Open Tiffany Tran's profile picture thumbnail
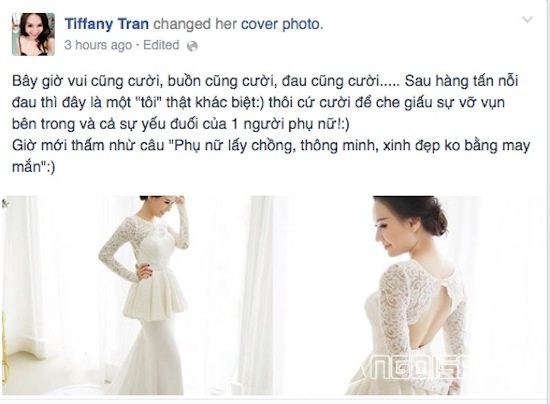 [x=33, y=34]
